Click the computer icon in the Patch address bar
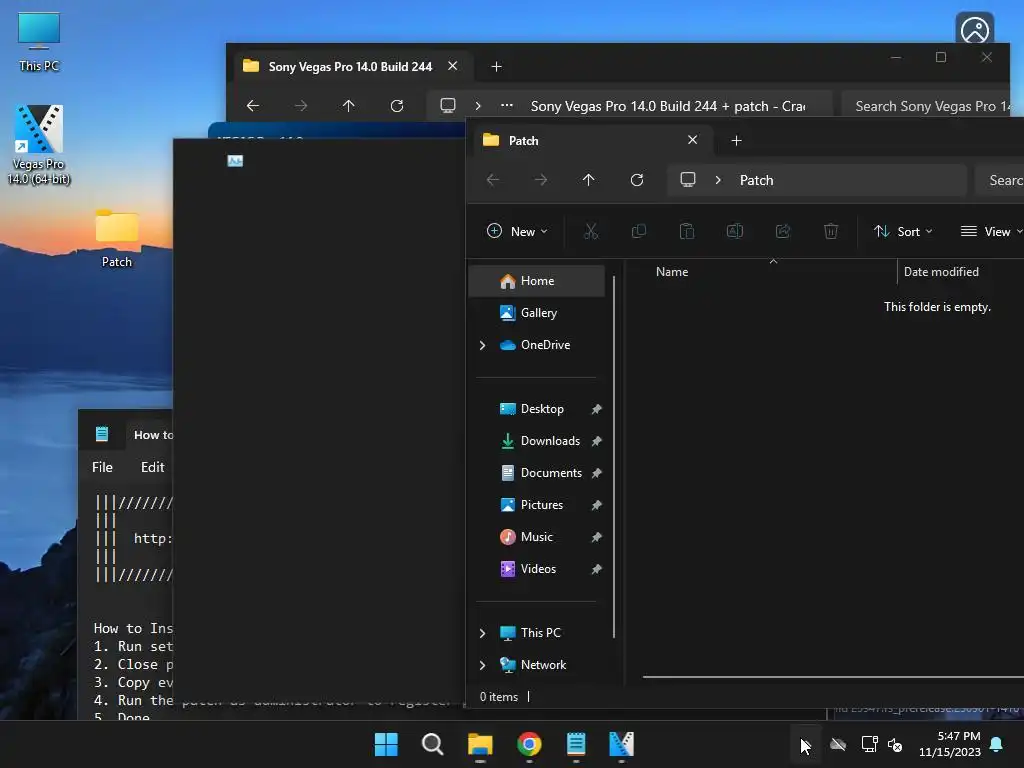Image resolution: width=1024 pixels, height=768 pixels. pos(688,180)
